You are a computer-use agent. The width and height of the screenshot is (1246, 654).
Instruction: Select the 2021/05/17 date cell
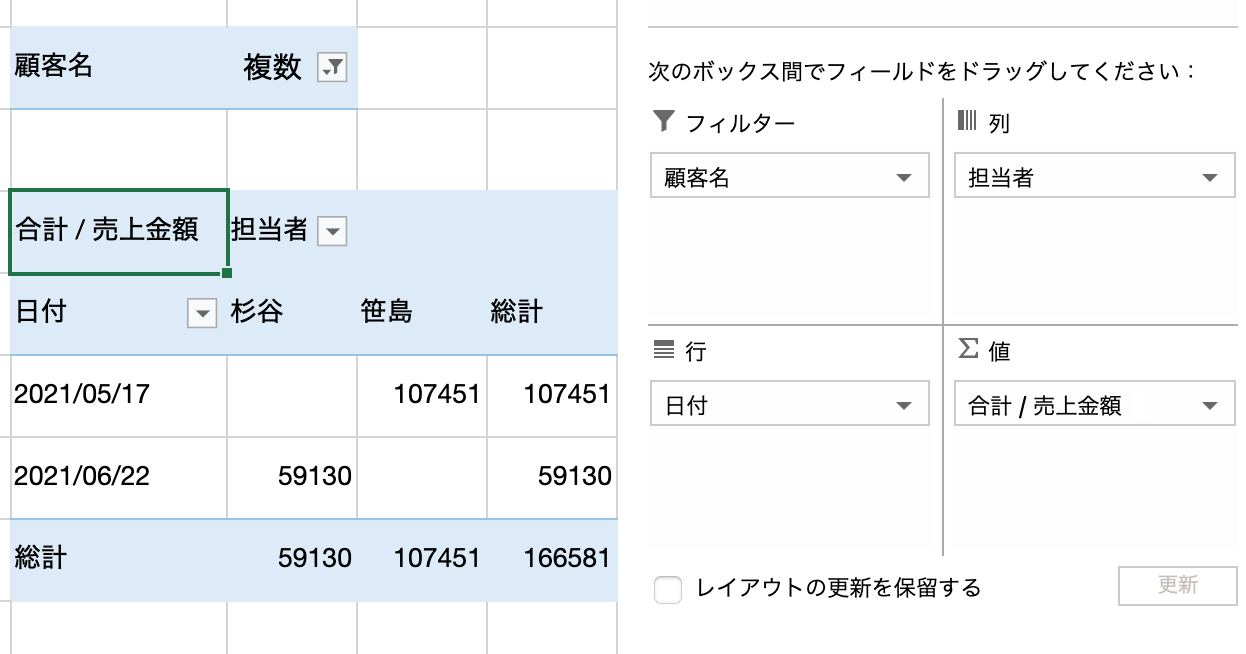[x=118, y=394]
